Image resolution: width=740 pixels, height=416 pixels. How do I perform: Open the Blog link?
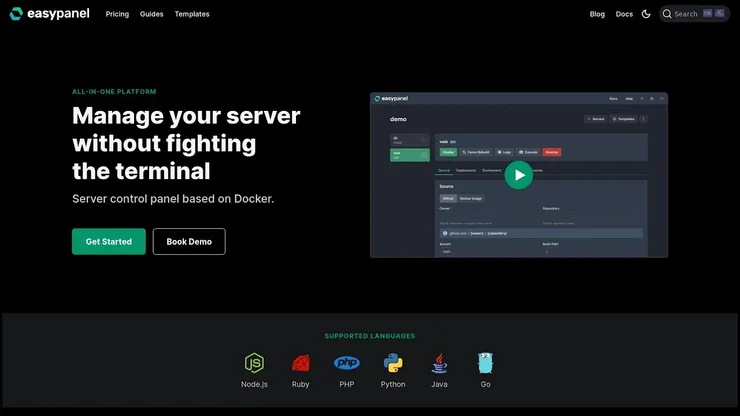coord(597,14)
